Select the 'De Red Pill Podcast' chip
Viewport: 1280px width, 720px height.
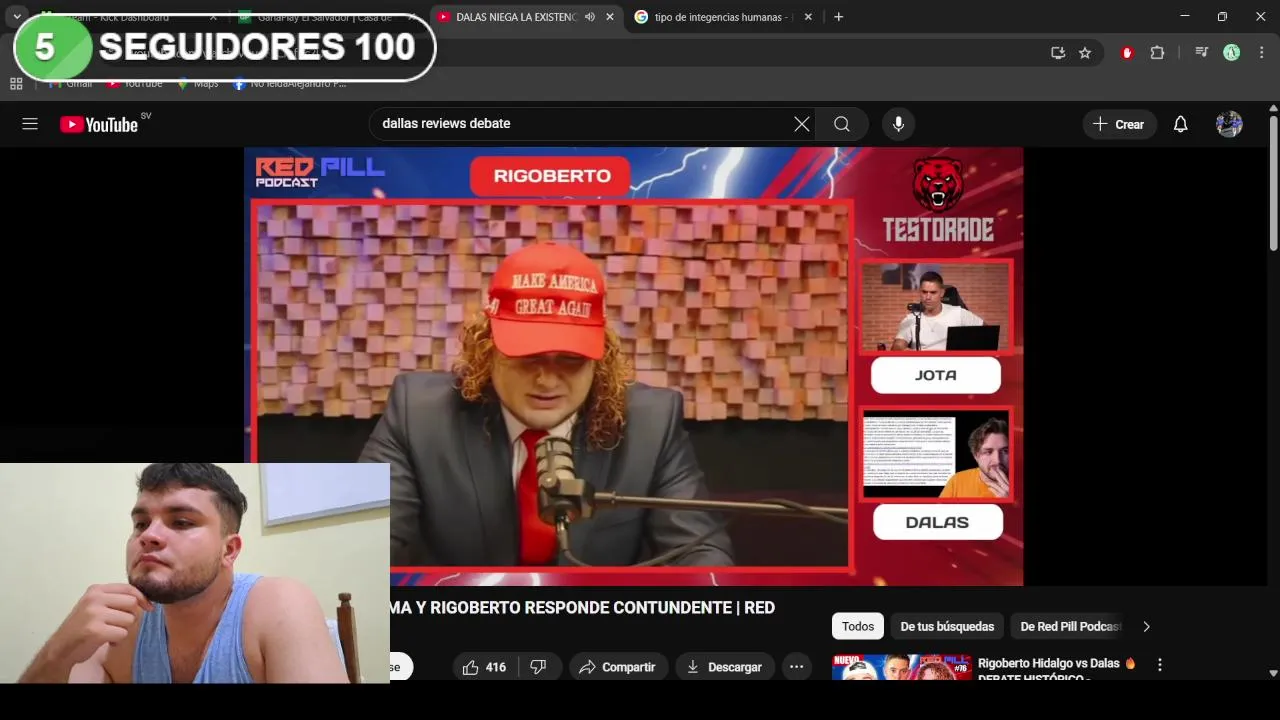point(1069,626)
